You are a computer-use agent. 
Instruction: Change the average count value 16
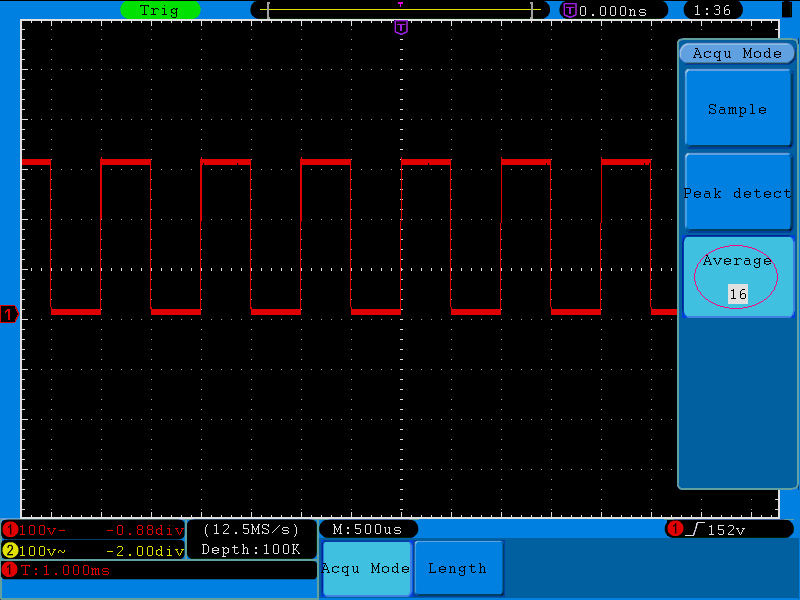pyautogui.click(x=738, y=294)
